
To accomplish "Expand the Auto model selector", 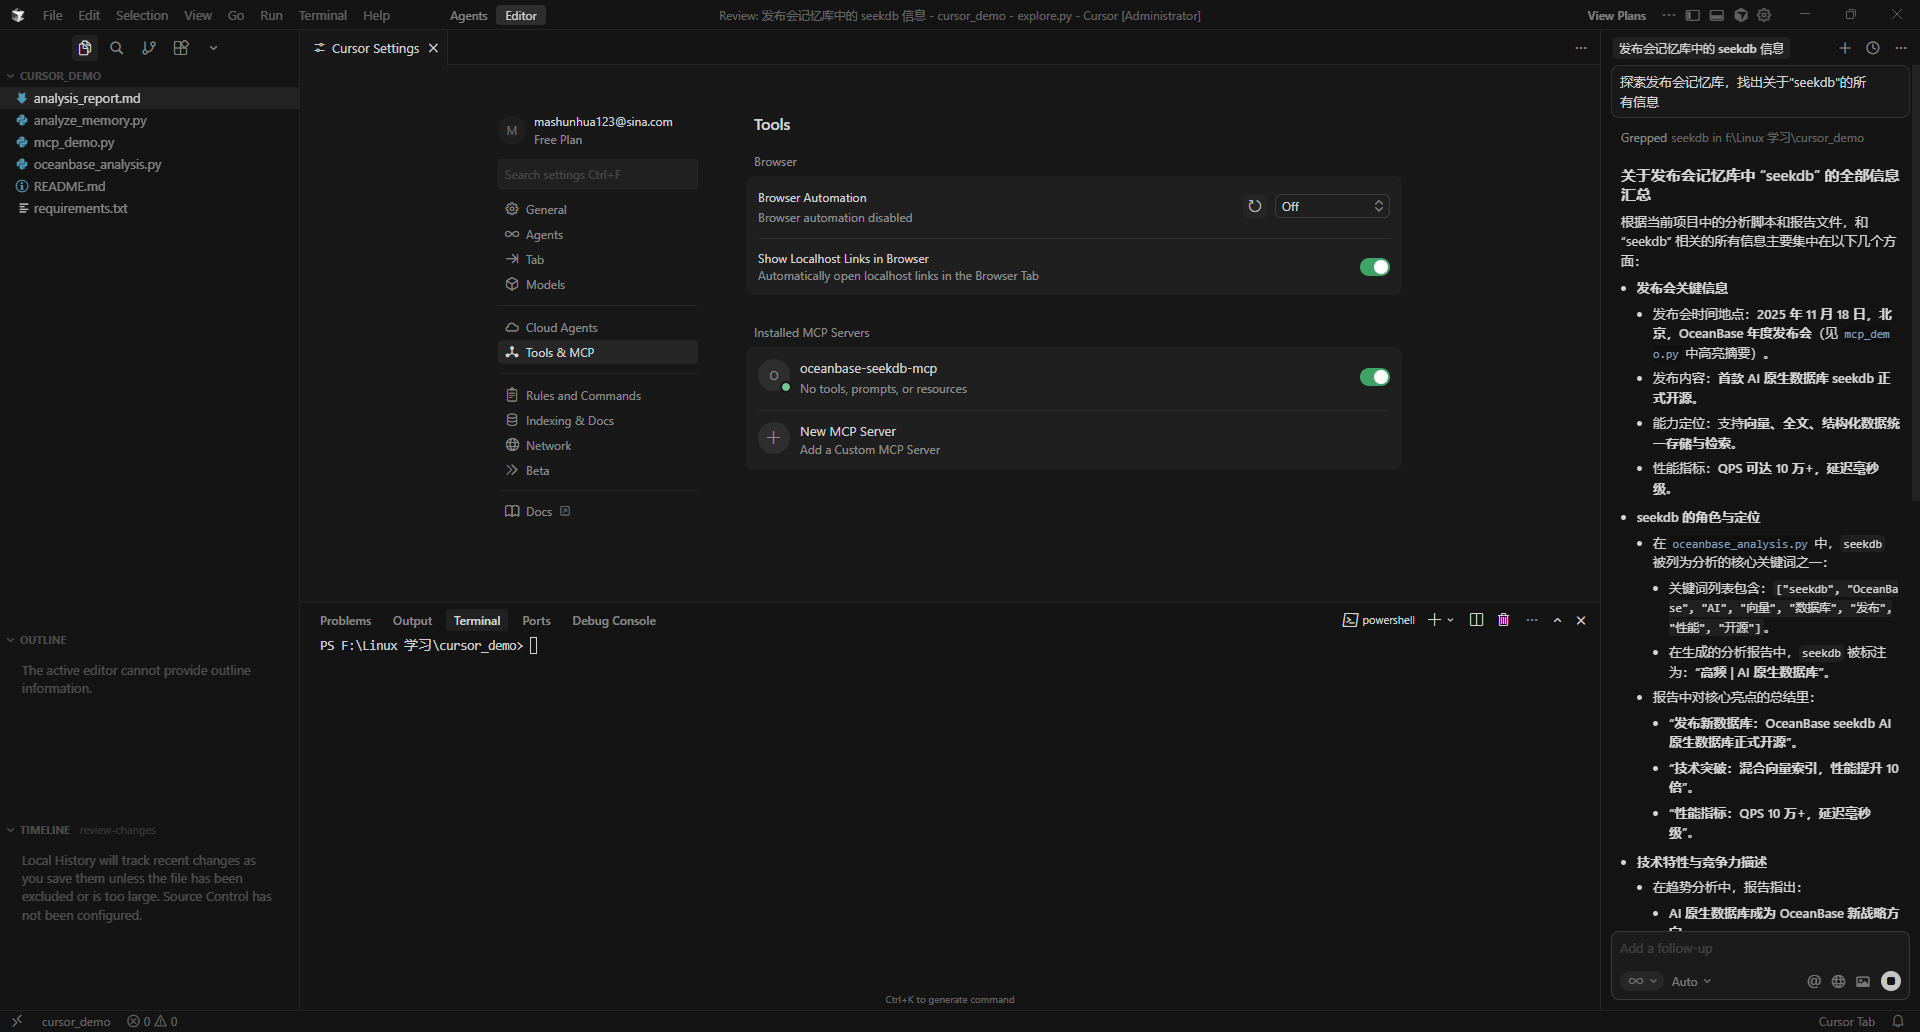I will [x=1691, y=982].
